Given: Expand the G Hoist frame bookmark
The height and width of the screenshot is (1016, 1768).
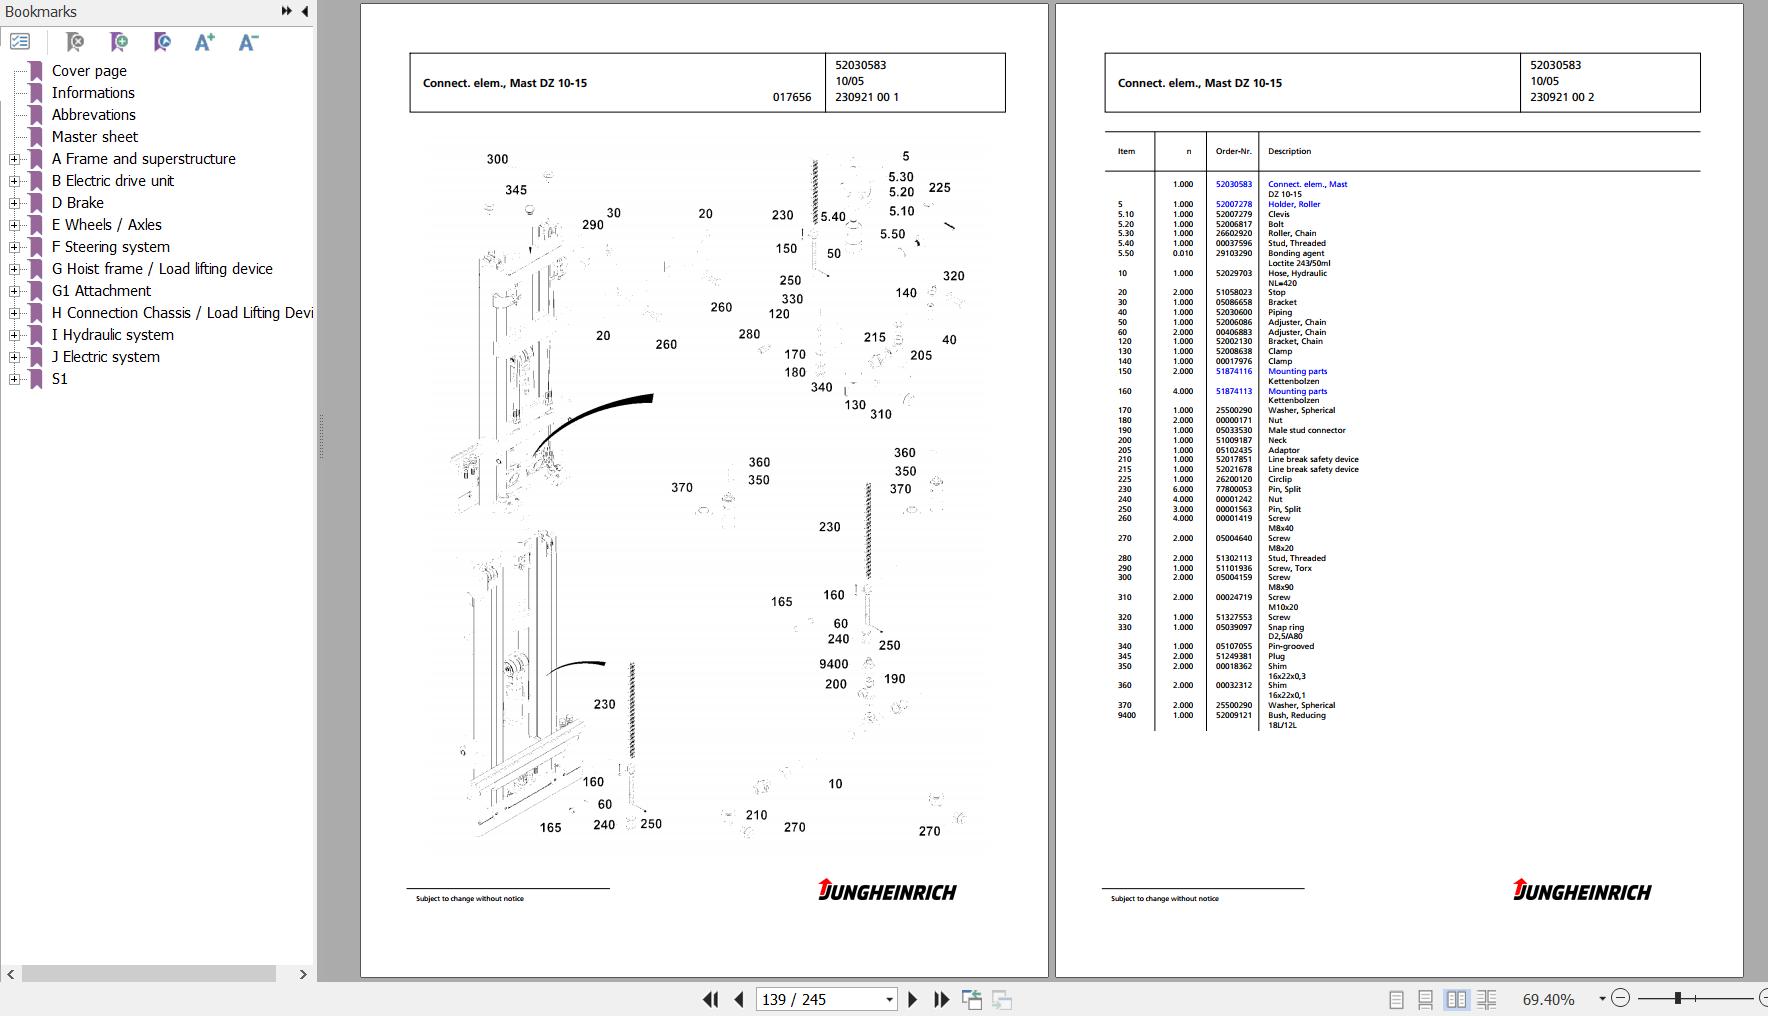Looking at the screenshot, I should tap(14, 269).
